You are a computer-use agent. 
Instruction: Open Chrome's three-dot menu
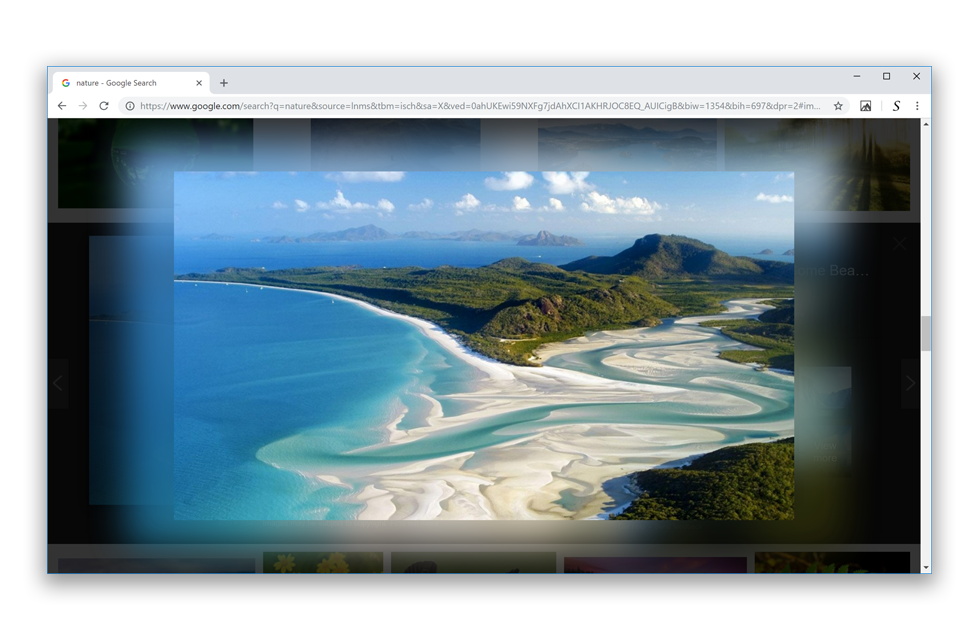[917, 104]
